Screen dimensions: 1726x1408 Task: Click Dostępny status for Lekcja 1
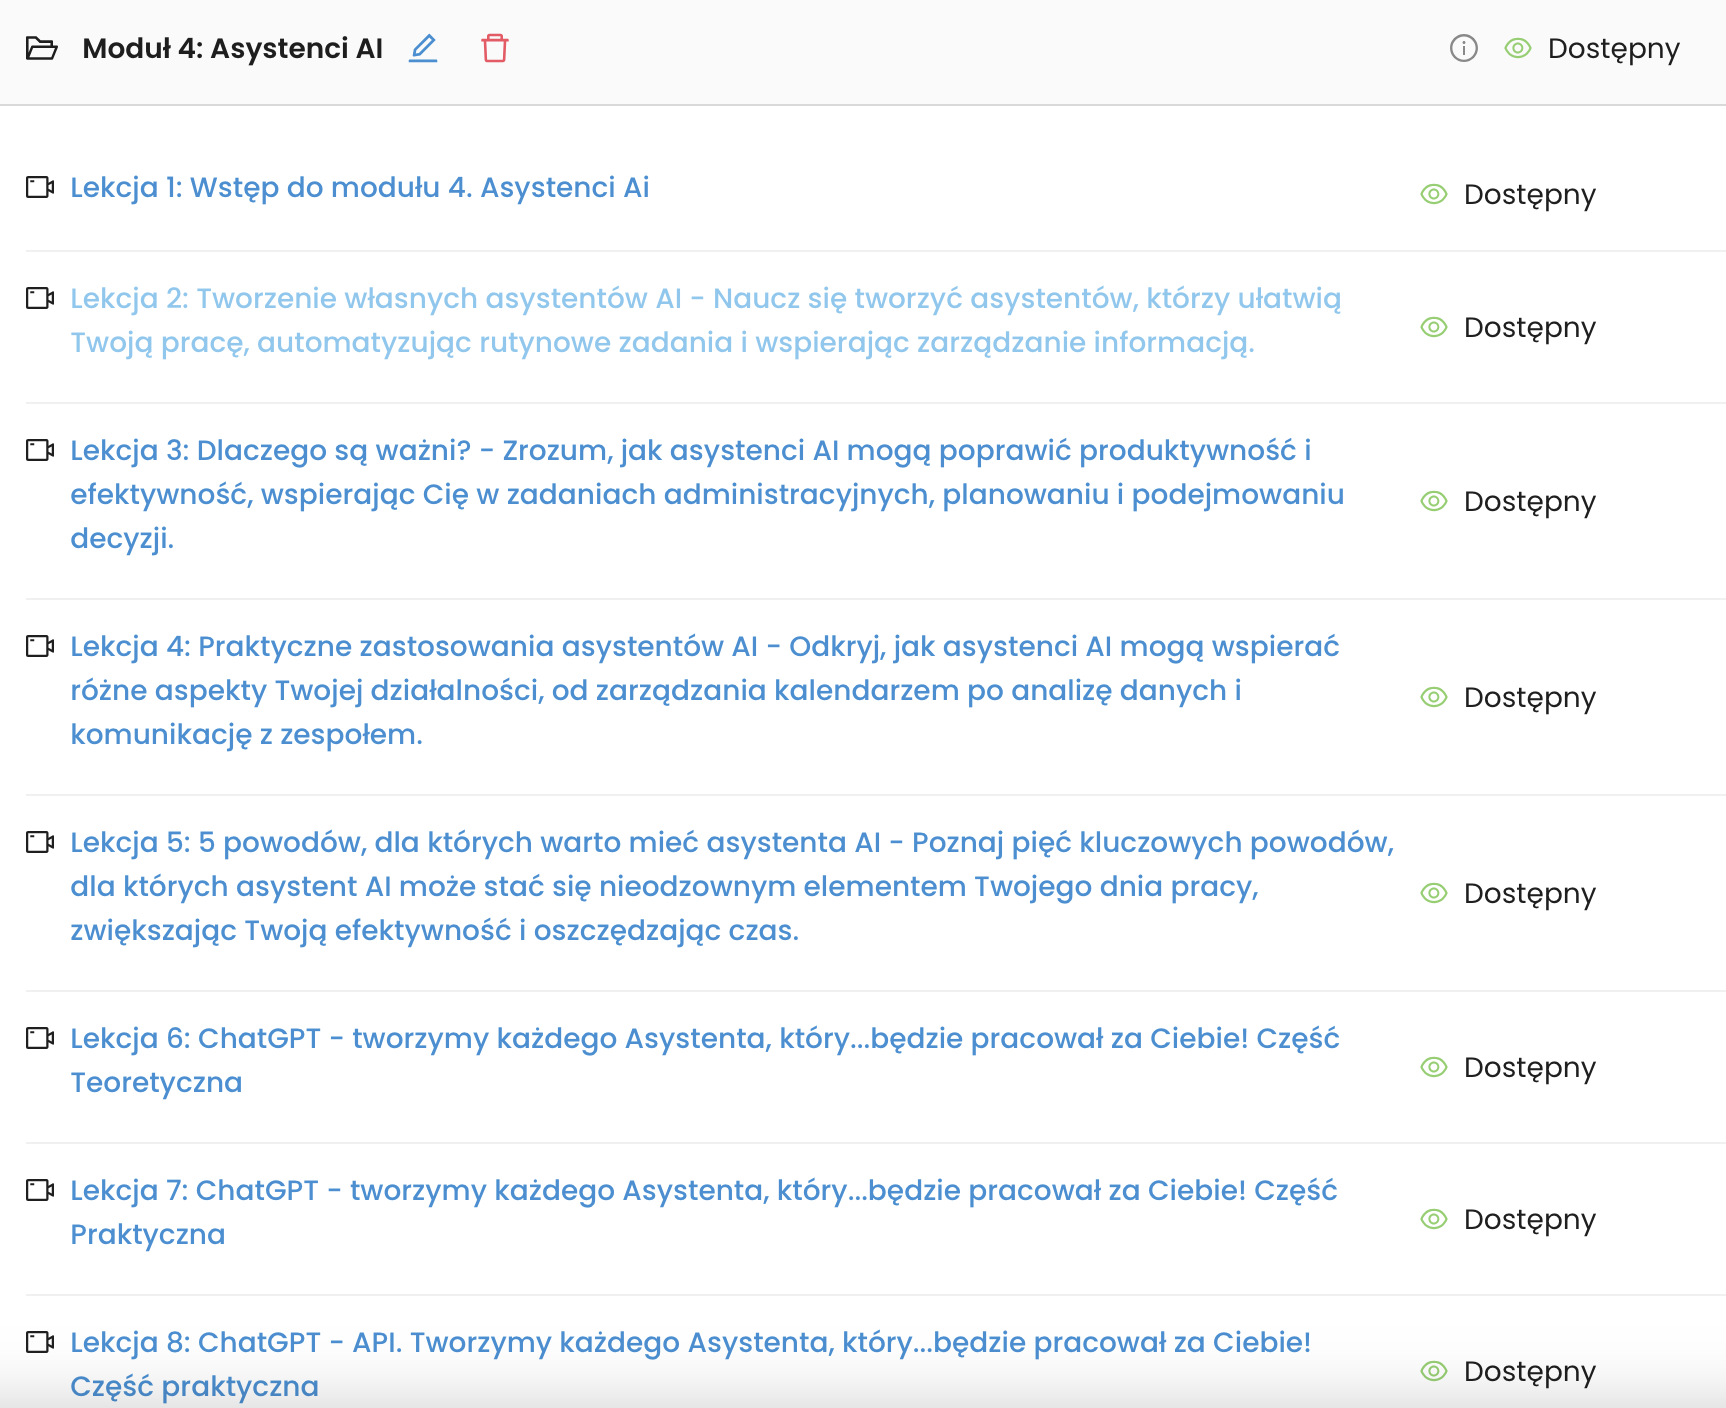coord(1529,195)
